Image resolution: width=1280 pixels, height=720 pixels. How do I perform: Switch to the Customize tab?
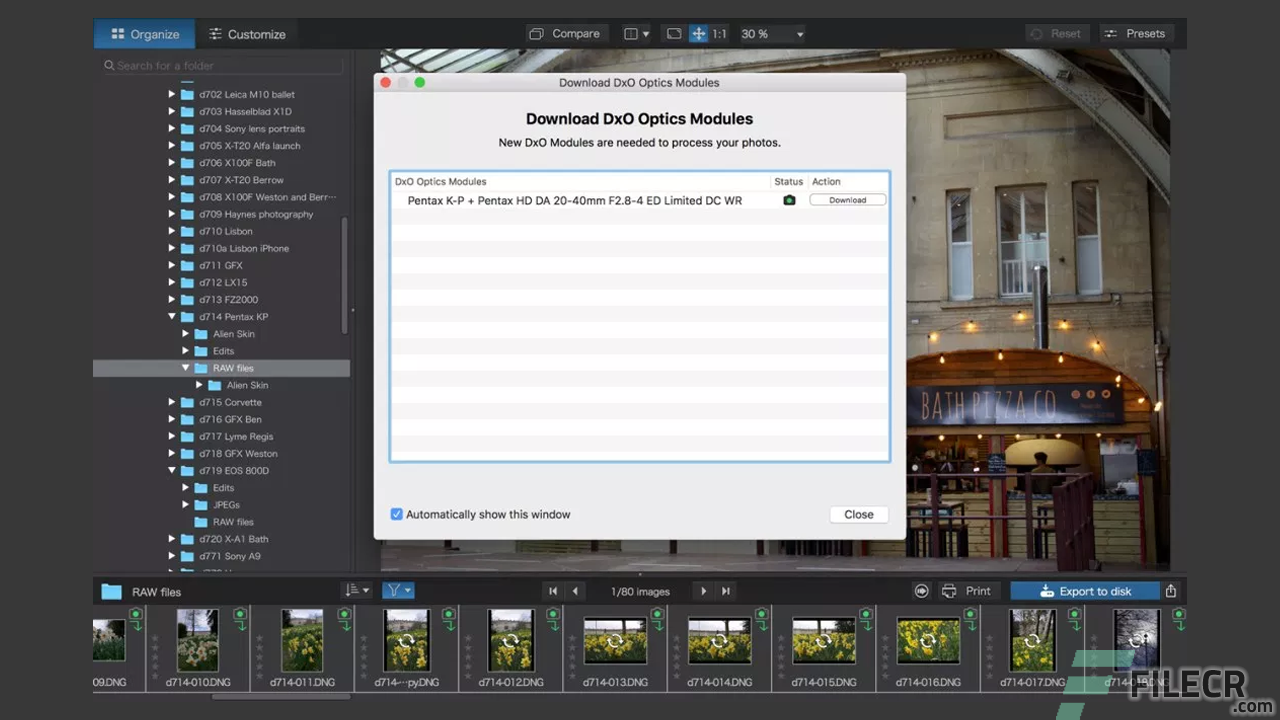tap(247, 34)
